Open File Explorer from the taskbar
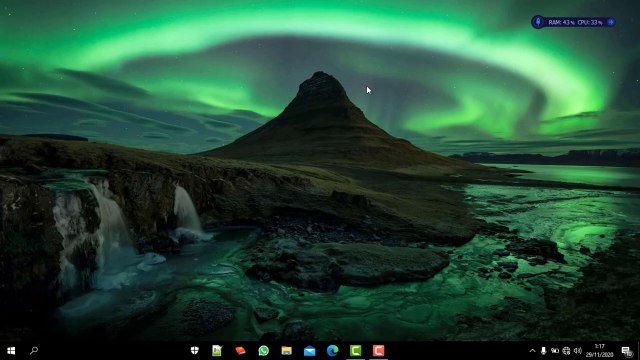 287,350
